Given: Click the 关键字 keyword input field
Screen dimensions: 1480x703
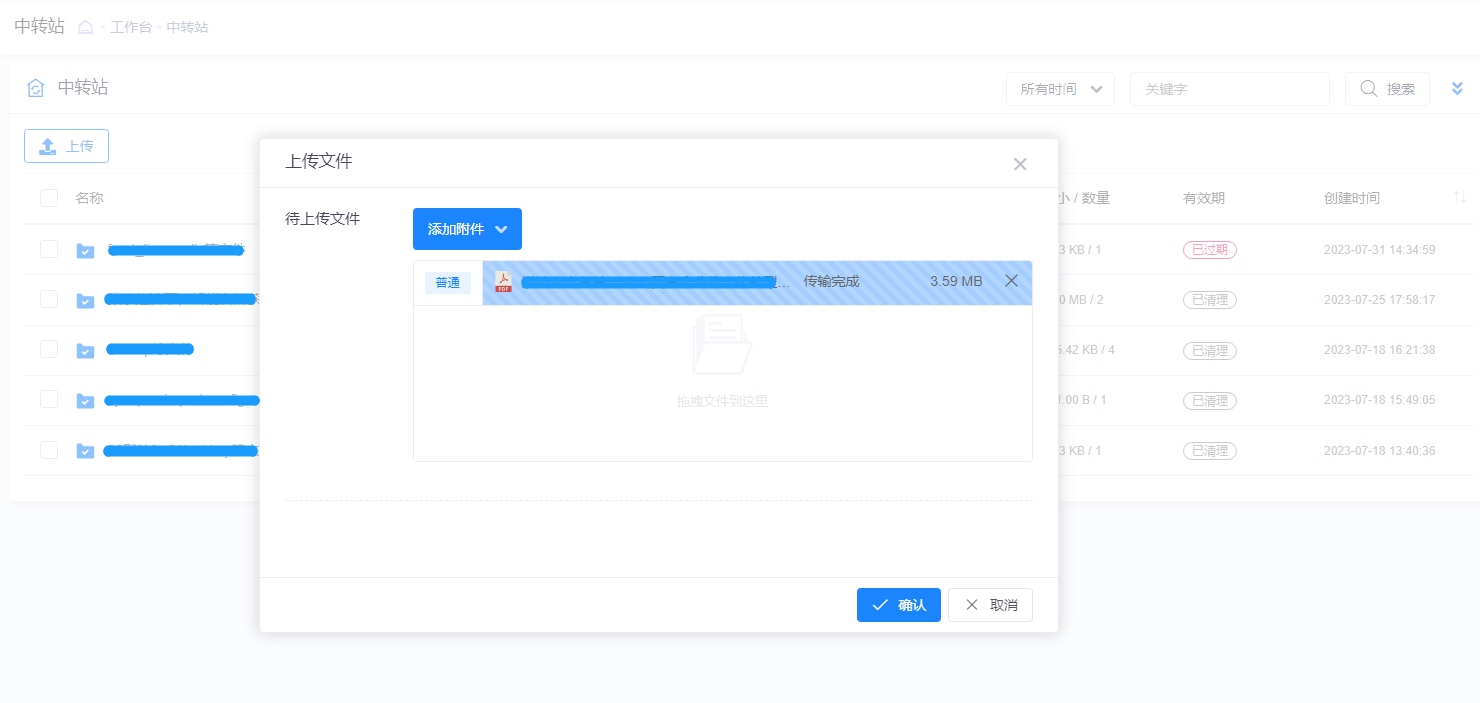Looking at the screenshot, I should pos(1229,89).
